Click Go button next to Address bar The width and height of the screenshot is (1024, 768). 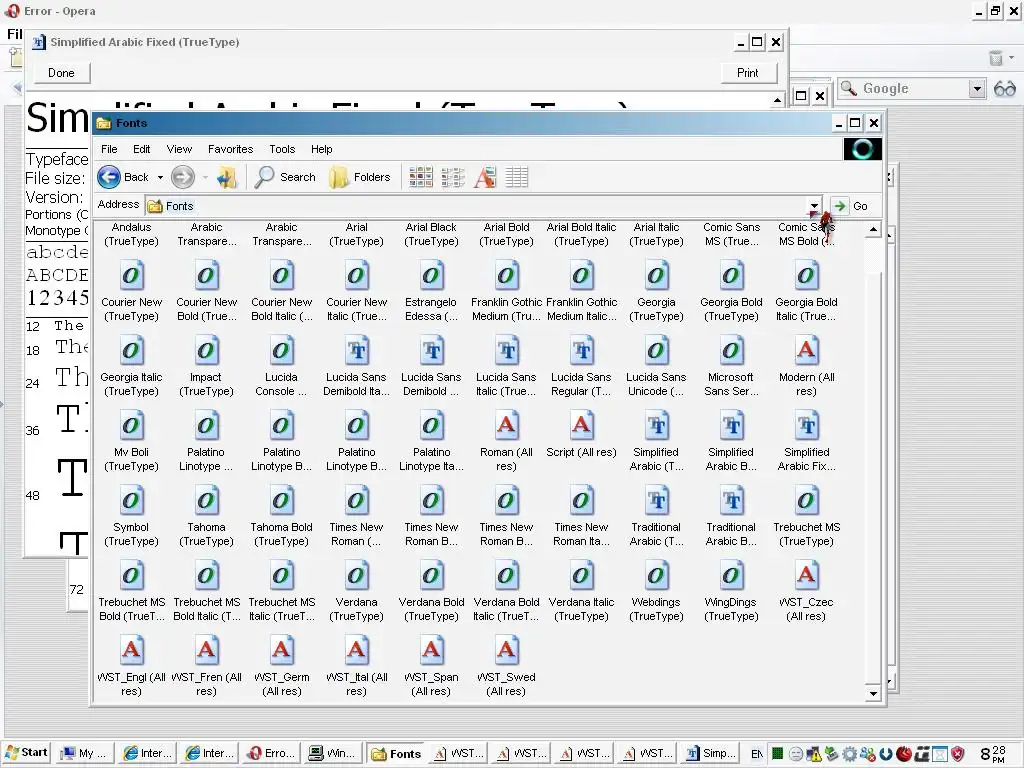pos(850,206)
